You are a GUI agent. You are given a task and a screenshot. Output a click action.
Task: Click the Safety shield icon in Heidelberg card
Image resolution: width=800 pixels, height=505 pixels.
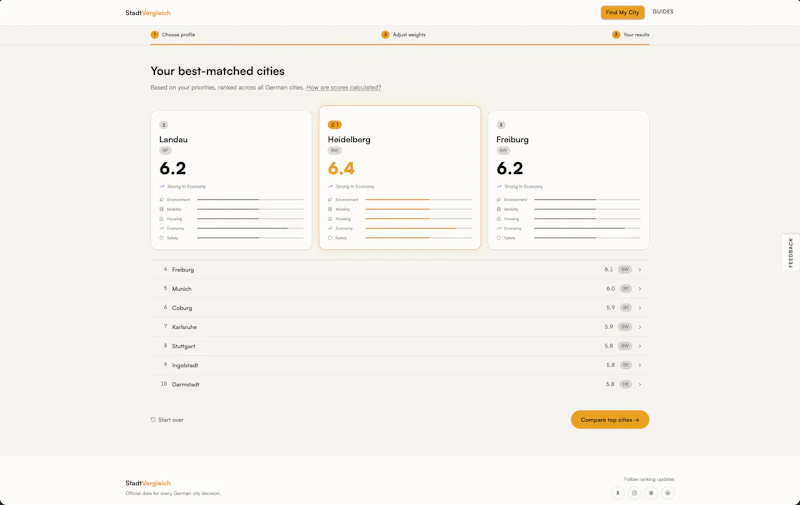click(x=330, y=238)
